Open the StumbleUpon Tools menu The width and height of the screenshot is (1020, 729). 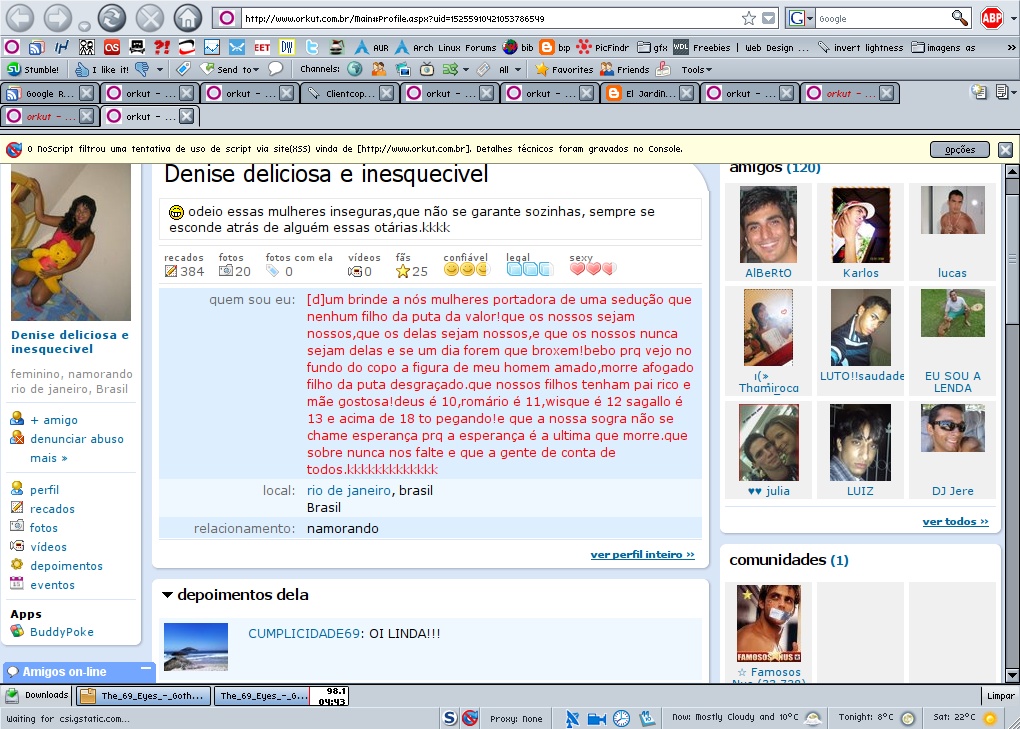pos(696,70)
